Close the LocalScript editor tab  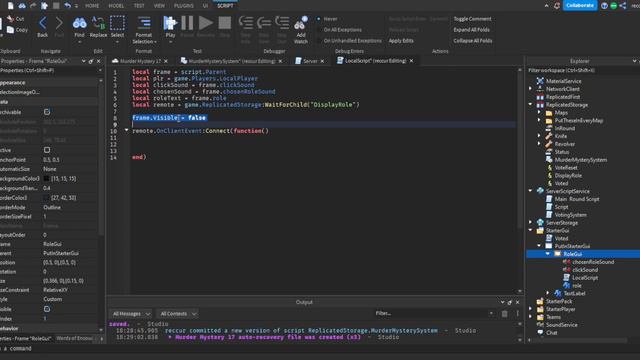coord(411,61)
